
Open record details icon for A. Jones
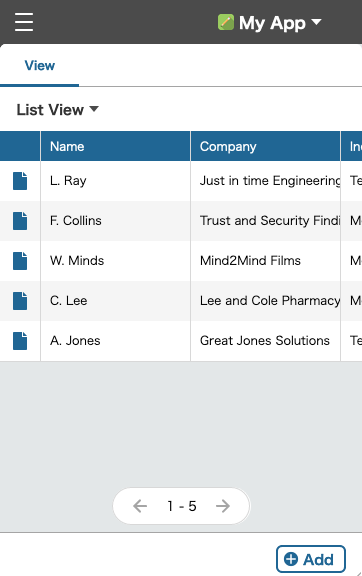(20, 341)
